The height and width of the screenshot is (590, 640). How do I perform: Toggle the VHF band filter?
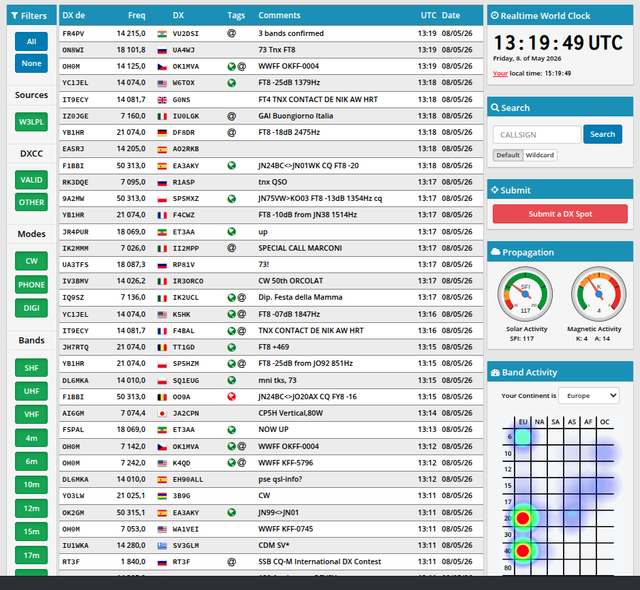click(x=31, y=415)
